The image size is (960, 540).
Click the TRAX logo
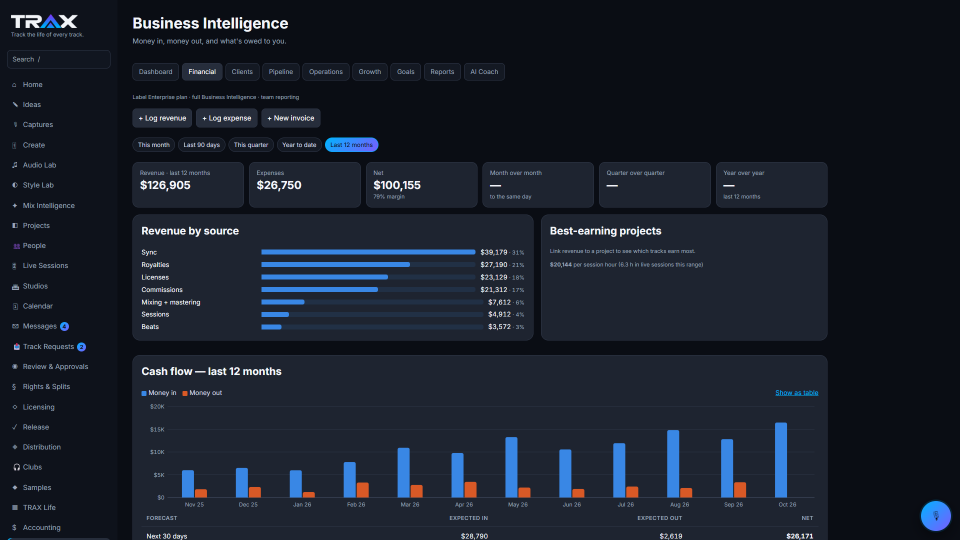point(44,21)
